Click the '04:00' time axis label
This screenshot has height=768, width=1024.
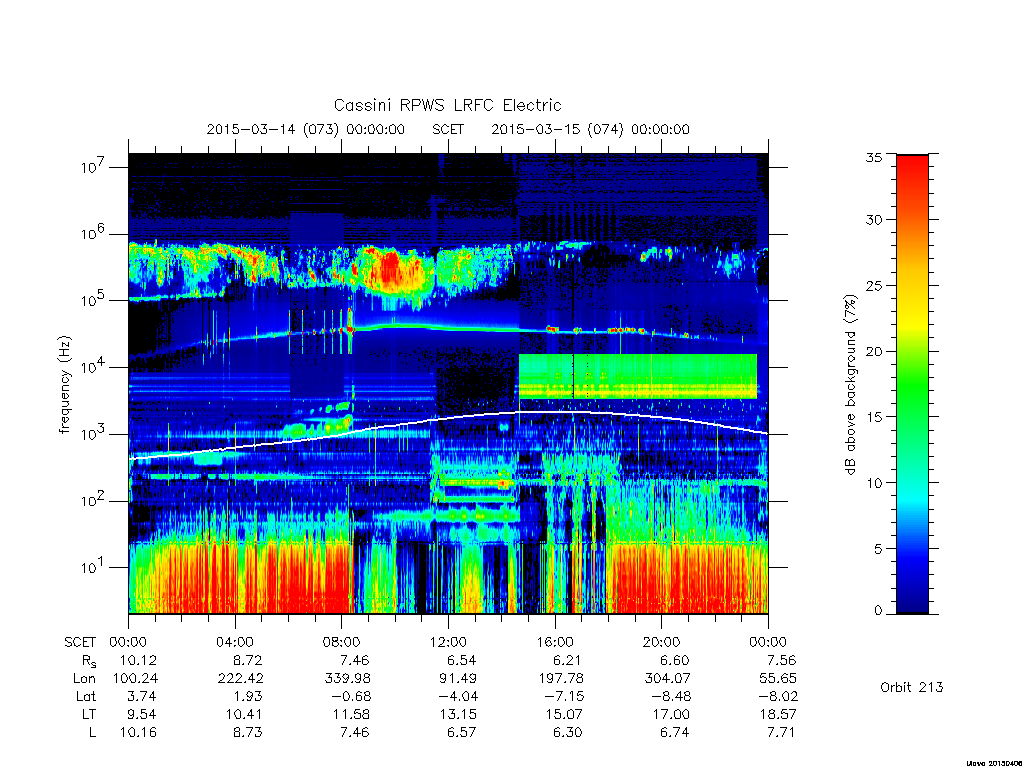coord(235,642)
